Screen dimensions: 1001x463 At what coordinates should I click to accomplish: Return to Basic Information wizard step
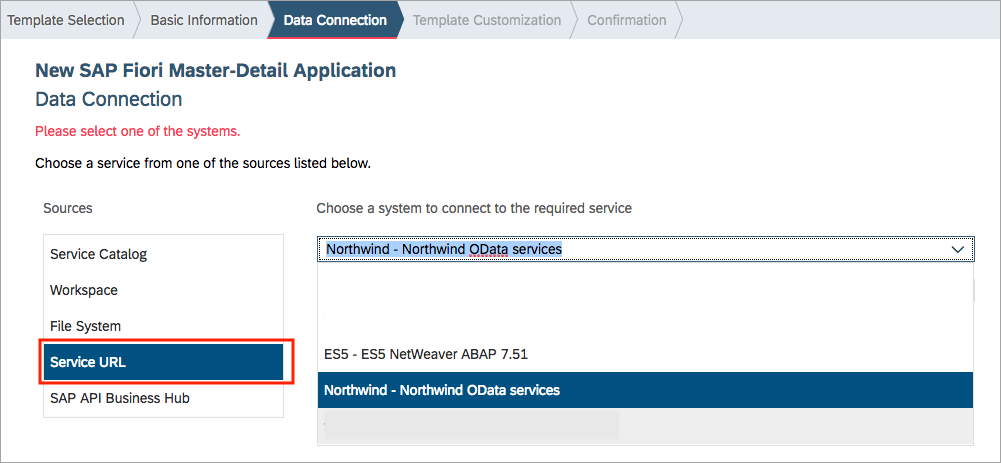[x=204, y=20]
